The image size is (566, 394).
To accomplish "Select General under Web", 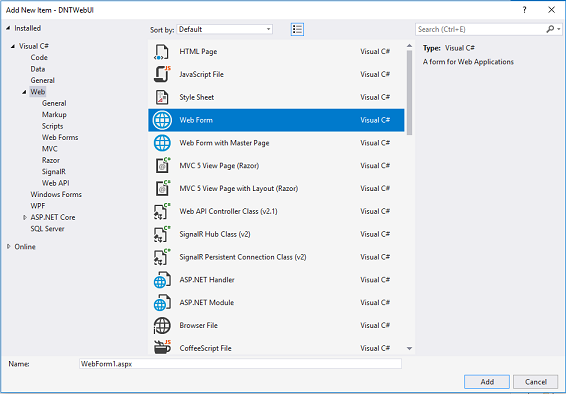I will coord(54,103).
